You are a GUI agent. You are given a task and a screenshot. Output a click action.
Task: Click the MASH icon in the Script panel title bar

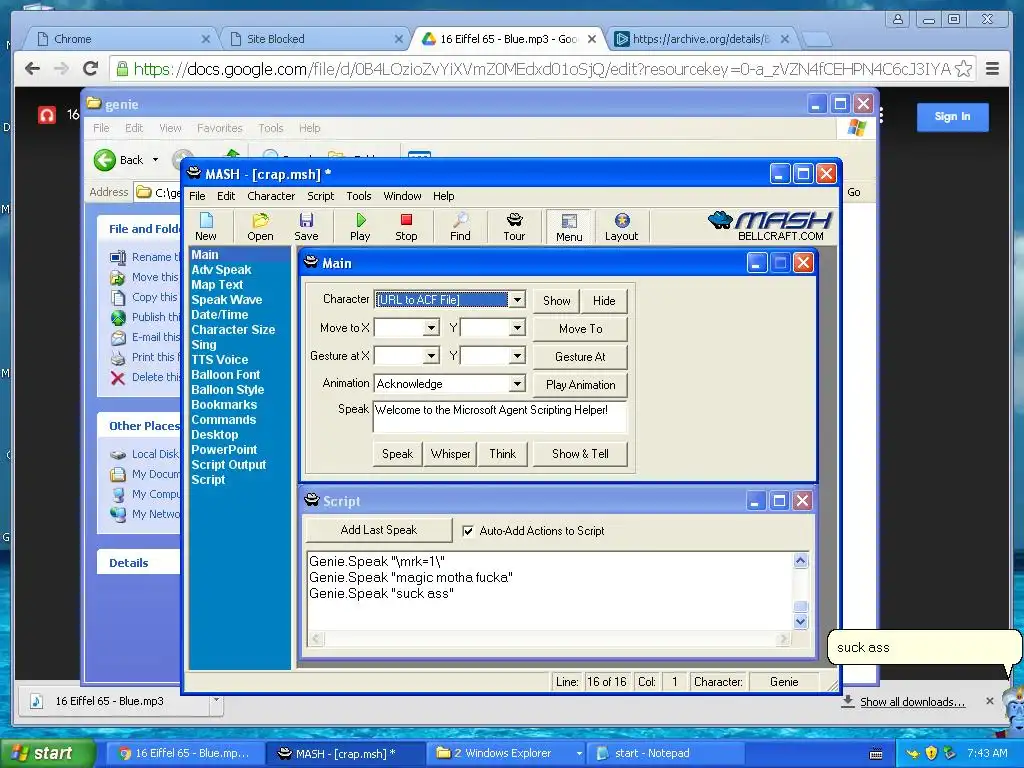[x=312, y=500]
